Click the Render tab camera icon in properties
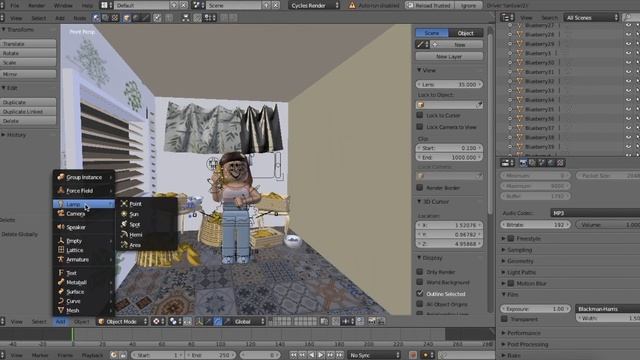Image resolution: width=640 pixels, height=360 pixels. click(523, 163)
